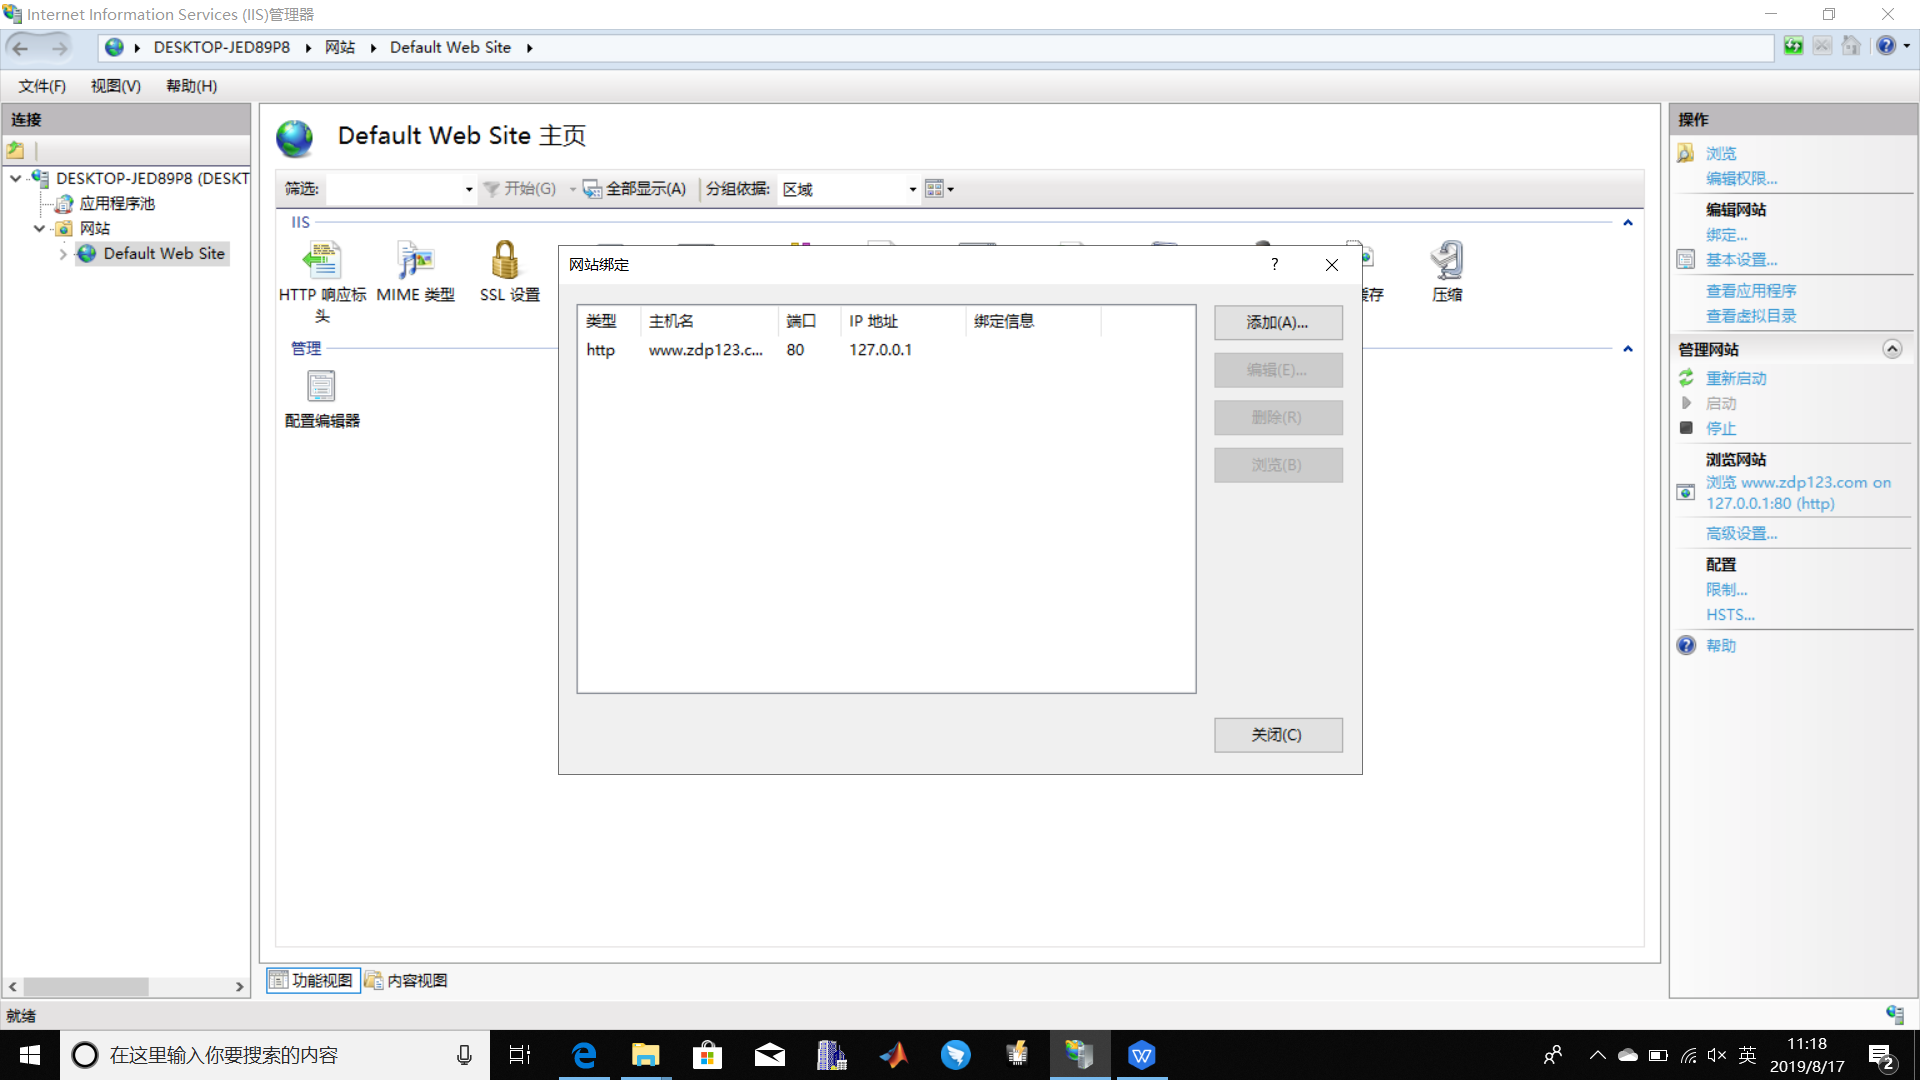Image resolution: width=1920 pixels, height=1080 pixels.
Task: Collapse the 管理网站 actions section
Action: [x=1892, y=349]
